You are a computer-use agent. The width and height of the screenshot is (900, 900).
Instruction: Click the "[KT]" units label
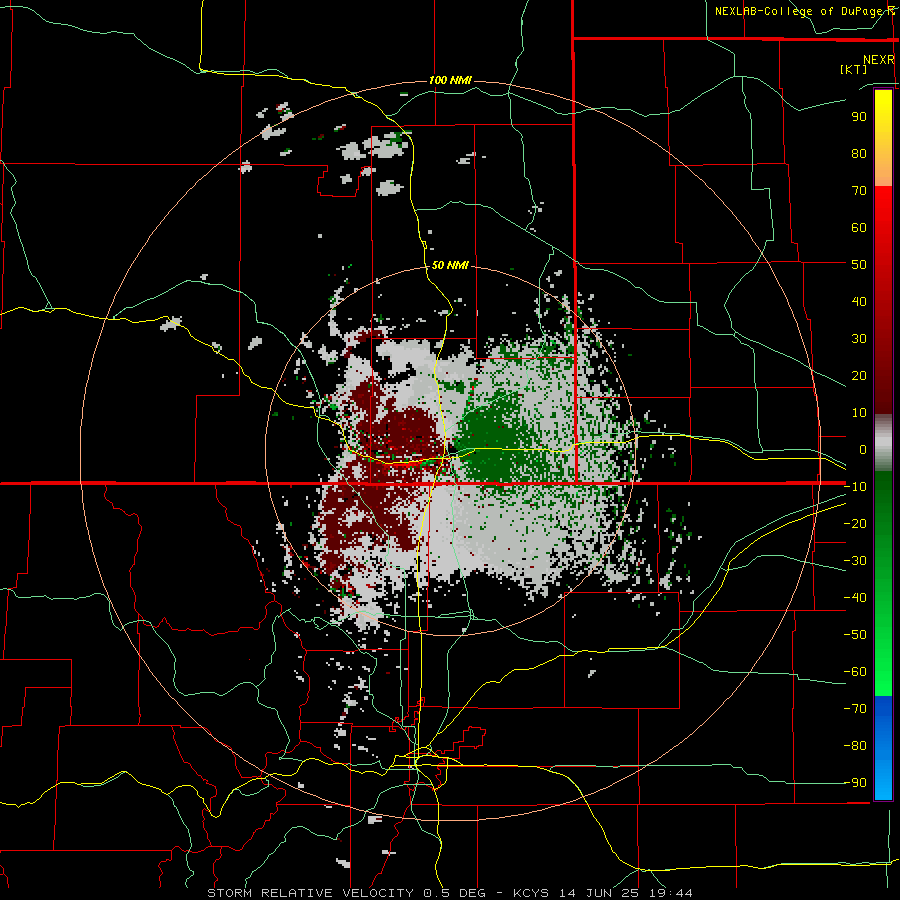coord(854,69)
